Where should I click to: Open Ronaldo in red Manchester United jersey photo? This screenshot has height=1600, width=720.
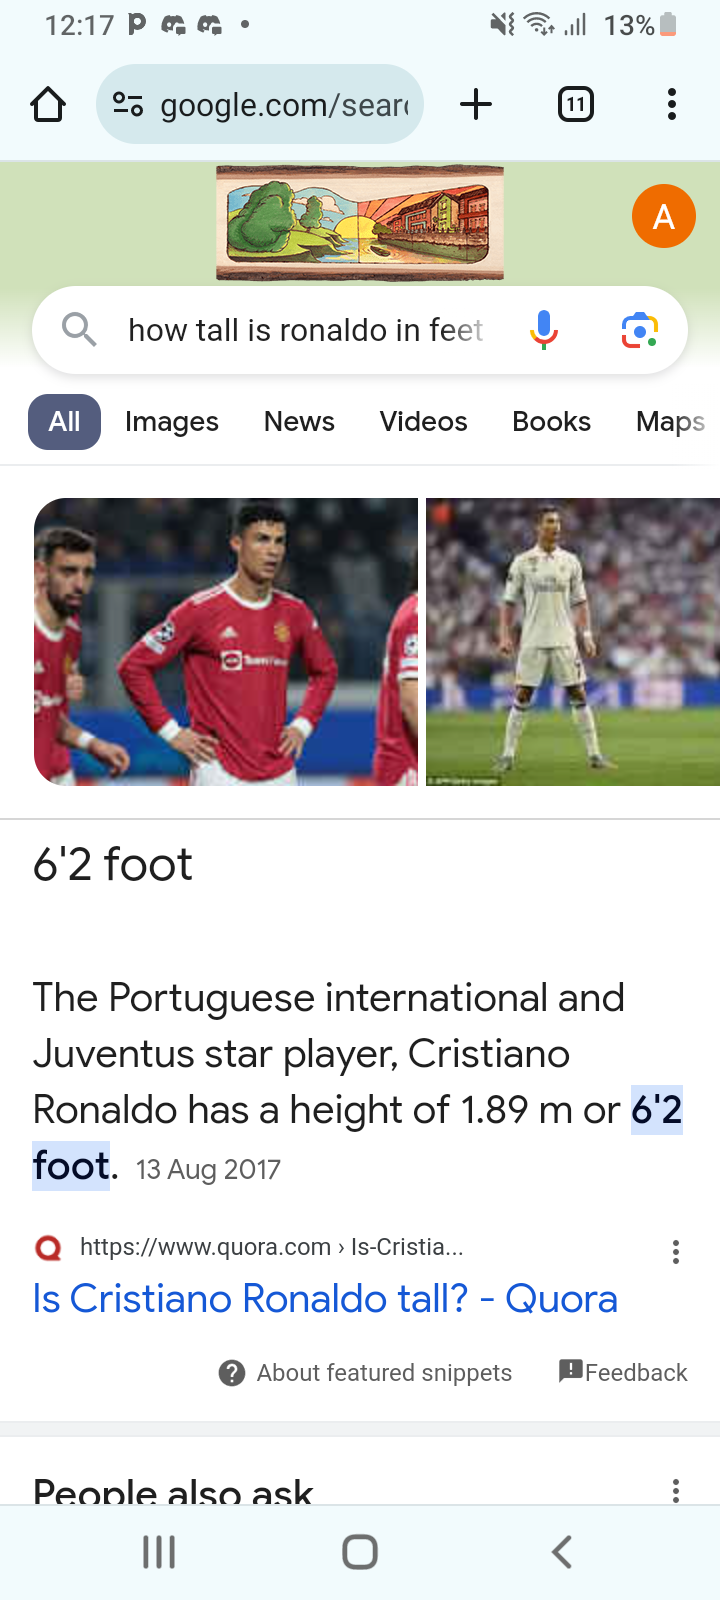pos(226,642)
